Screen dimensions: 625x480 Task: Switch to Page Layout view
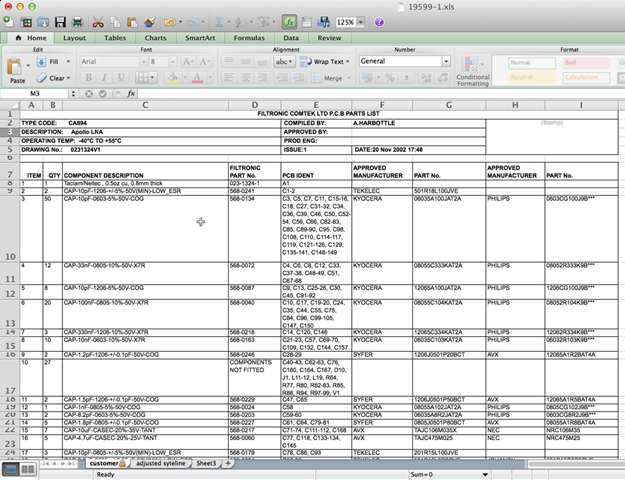click(x=28, y=469)
